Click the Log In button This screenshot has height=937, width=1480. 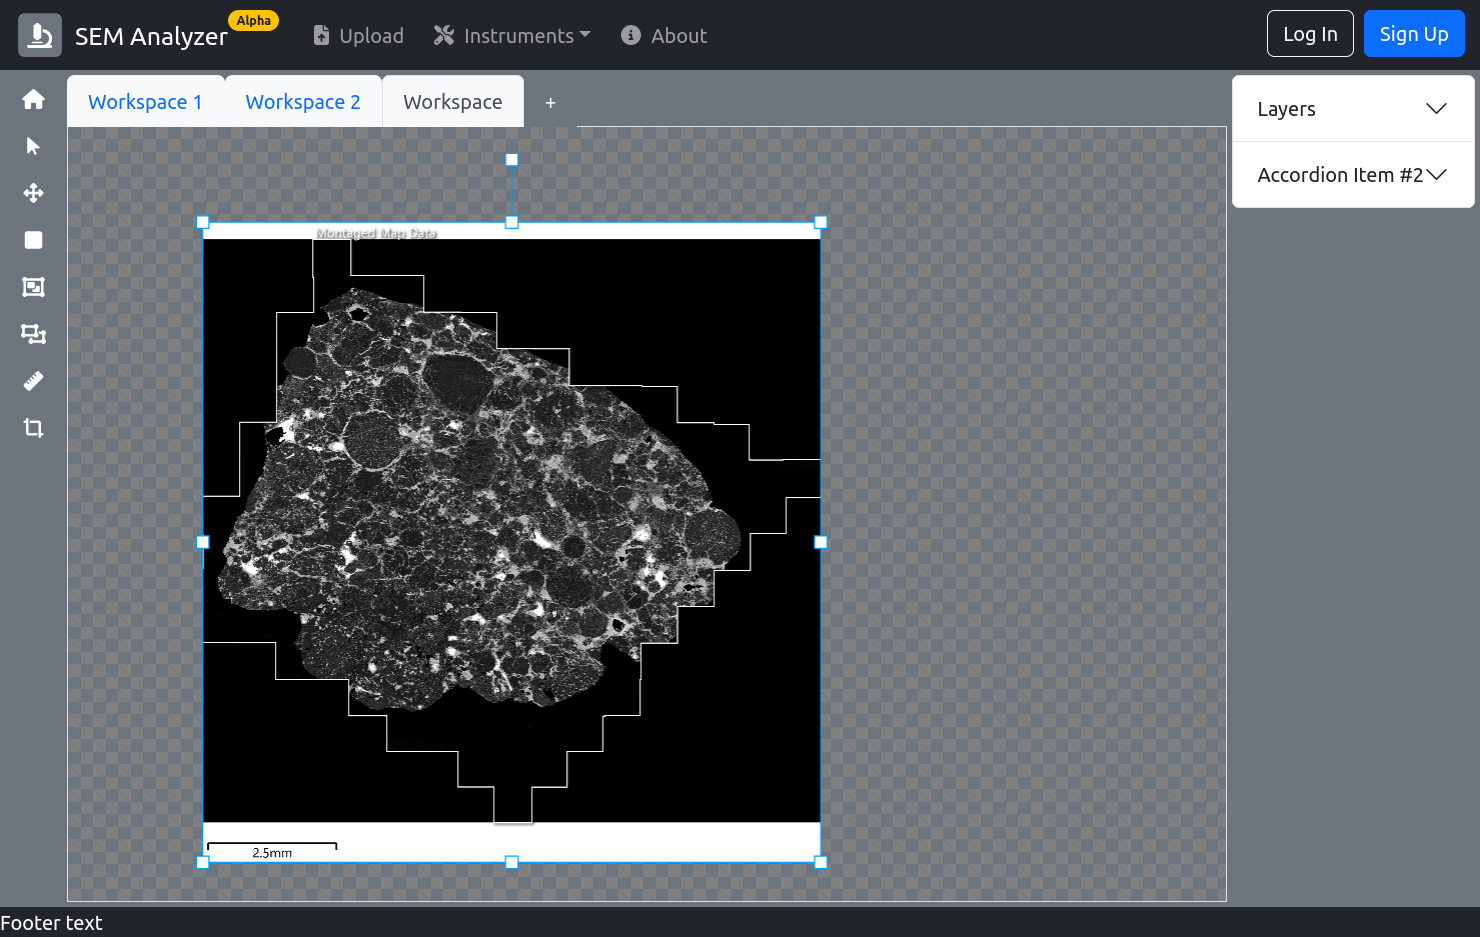tap(1310, 33)
